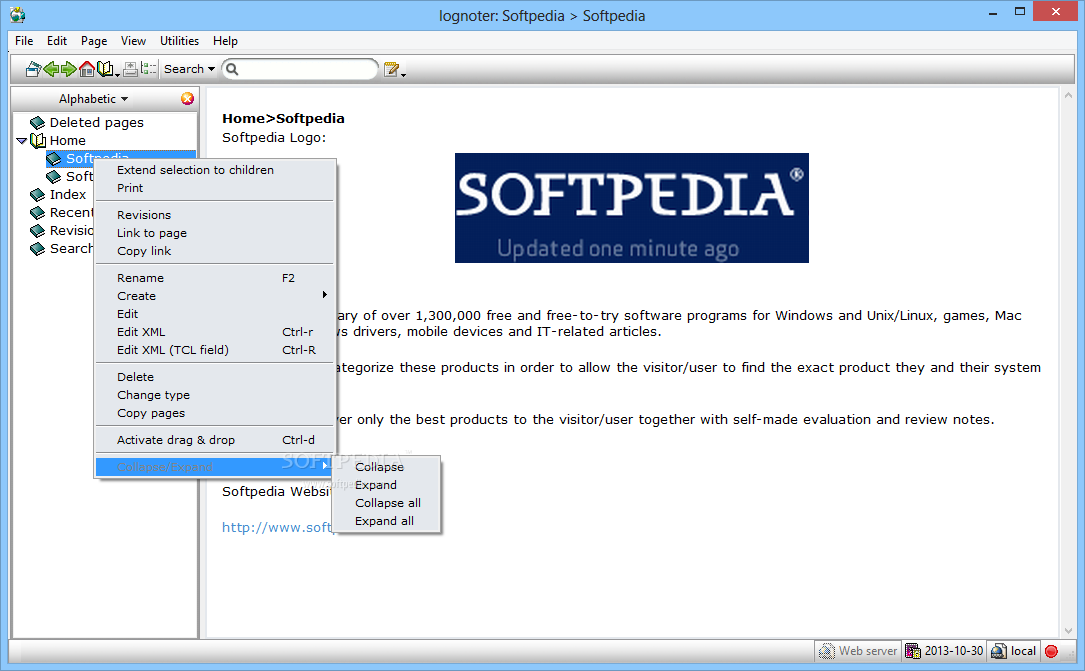
Task: Click the Web server status button
Action: 858,651
